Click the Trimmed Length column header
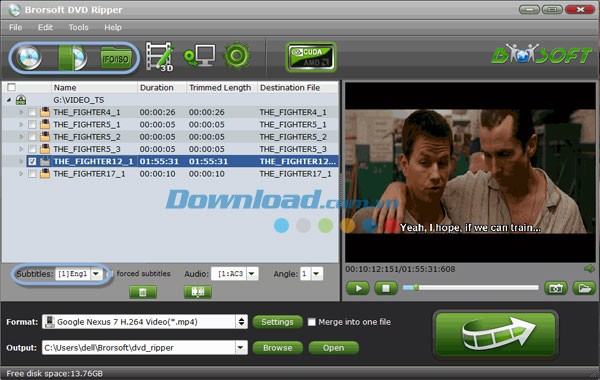This screenshot has width=600, height=380. [x=222, y=88]
